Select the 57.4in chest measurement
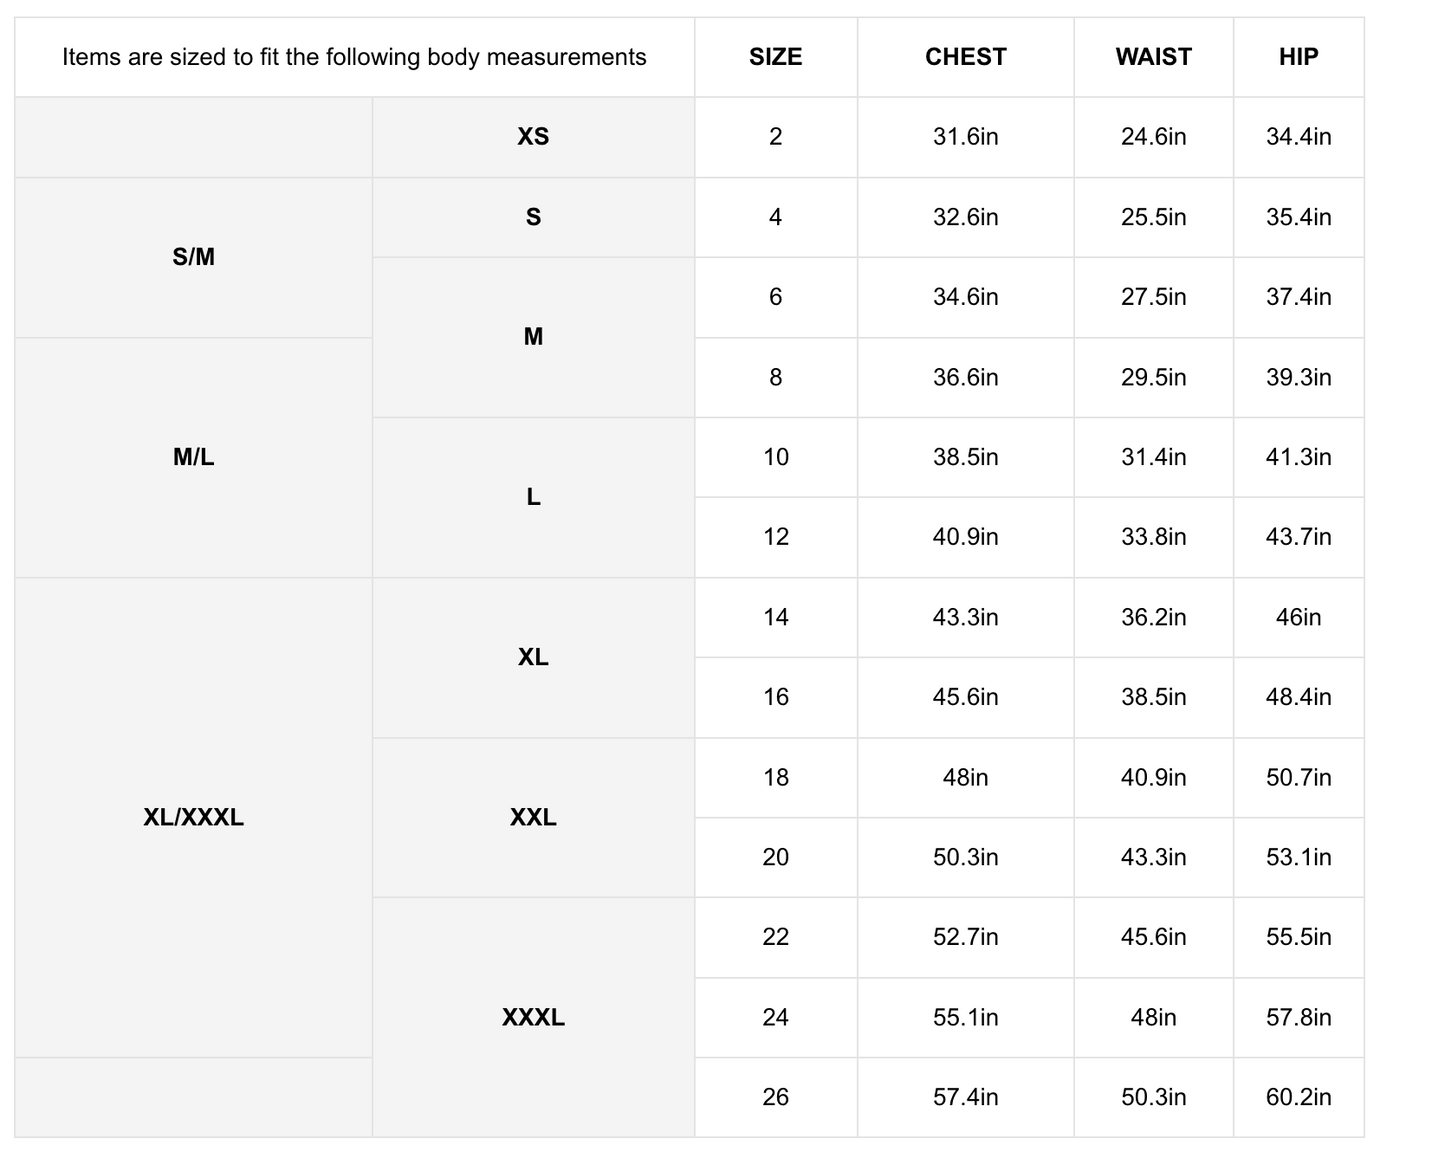 [x=965, y=1097]
